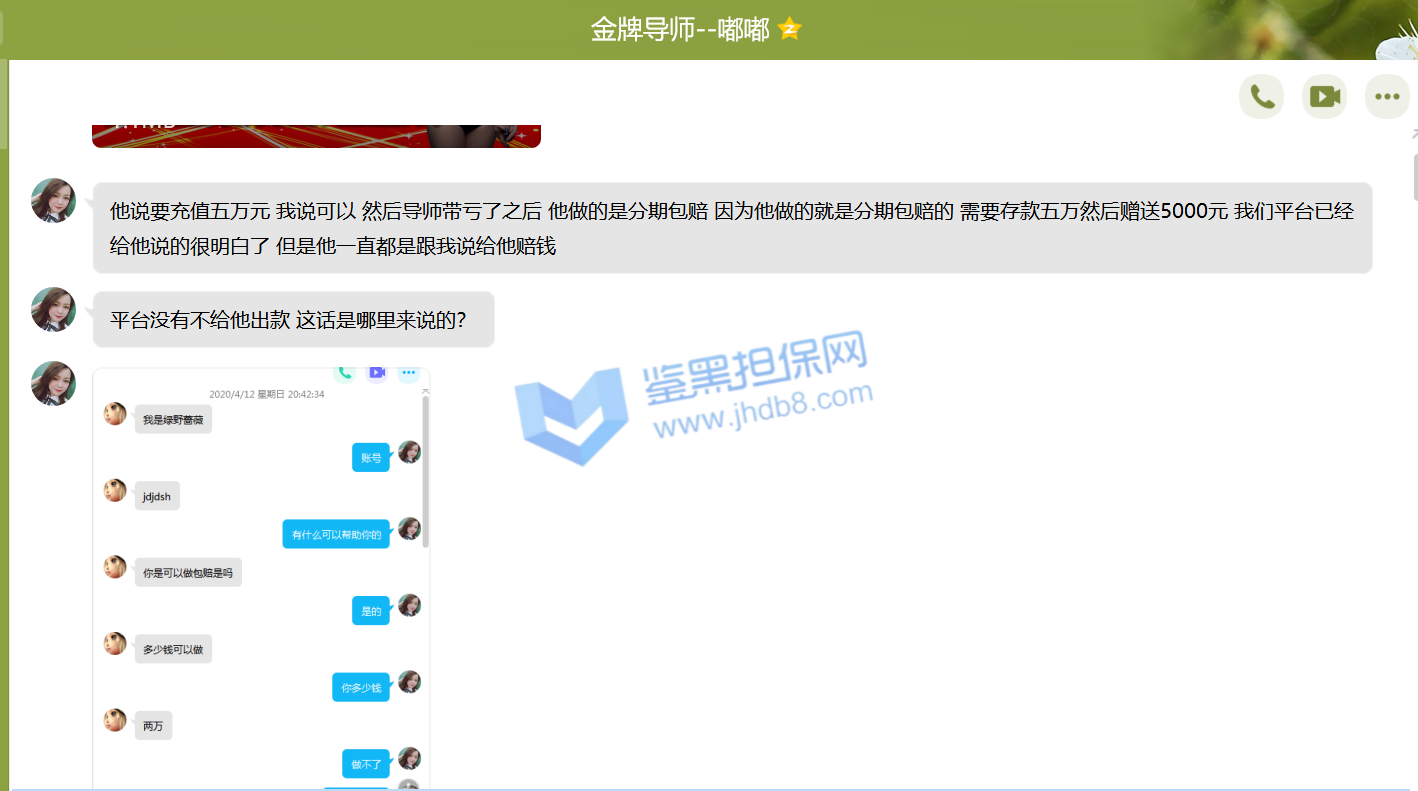Click the blue 账号 reply bubble
Image resolution: width=1418 pixels, height=791 pixels.
[371, 458]
